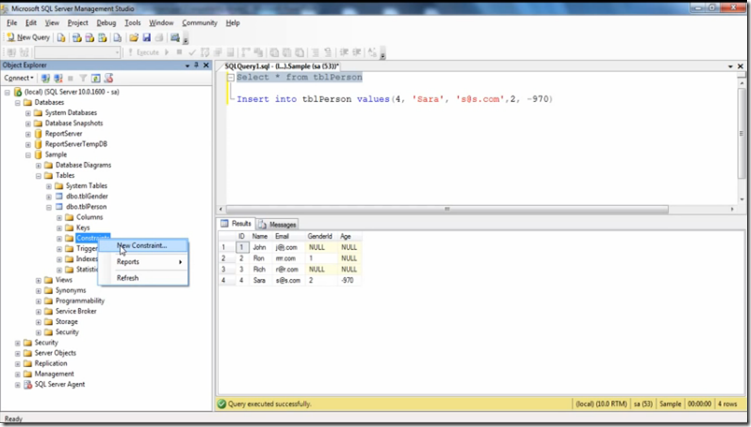Image resolution: width=751 pixels, height=427 pixels.
Task: Switch to the Messages tab
Action: click(278, 224)
